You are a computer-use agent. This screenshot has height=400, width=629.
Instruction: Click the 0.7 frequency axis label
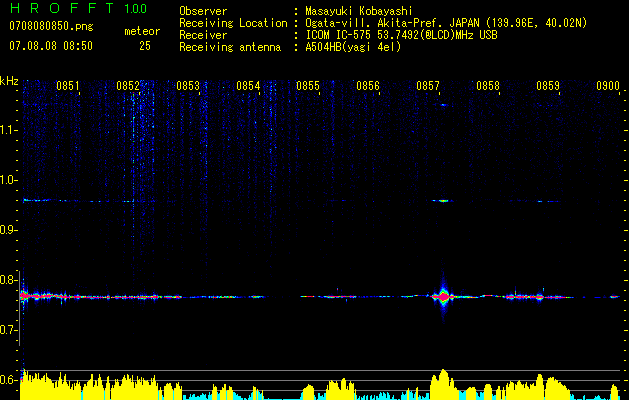point(8,330)
